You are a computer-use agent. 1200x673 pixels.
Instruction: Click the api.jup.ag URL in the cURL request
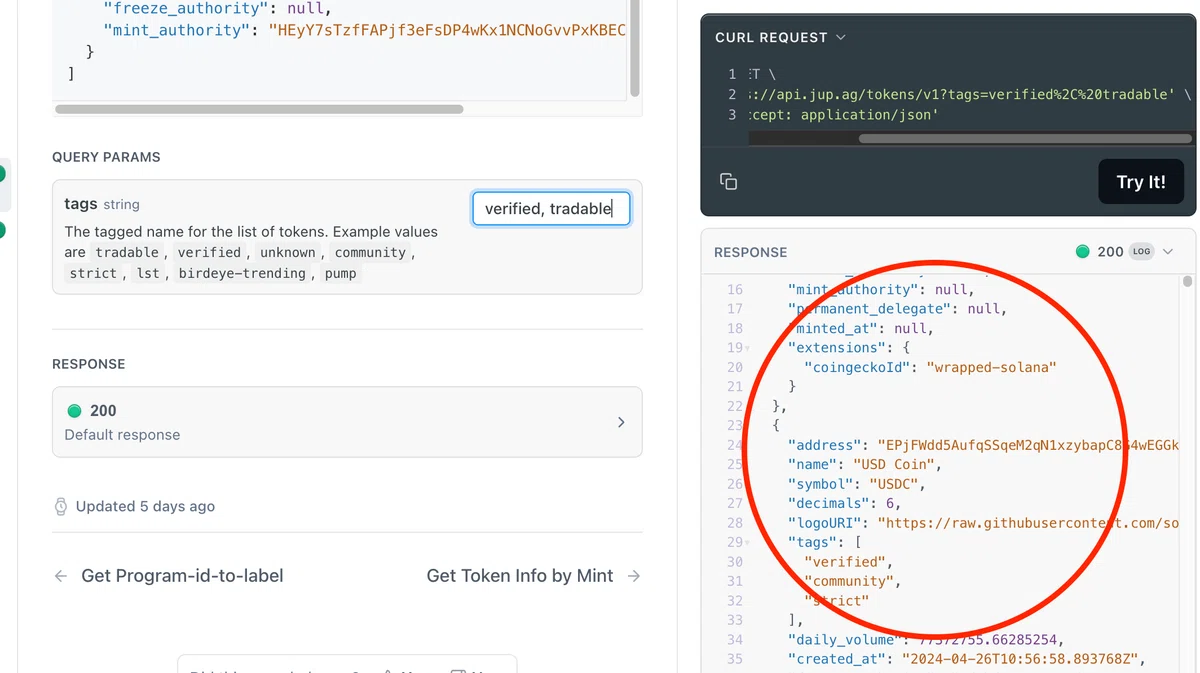(959, 94)
